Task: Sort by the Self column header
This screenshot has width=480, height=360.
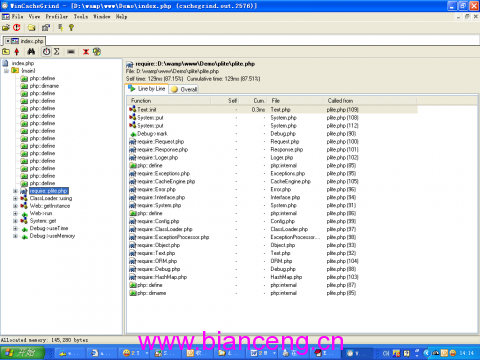Action: [225, 101]
